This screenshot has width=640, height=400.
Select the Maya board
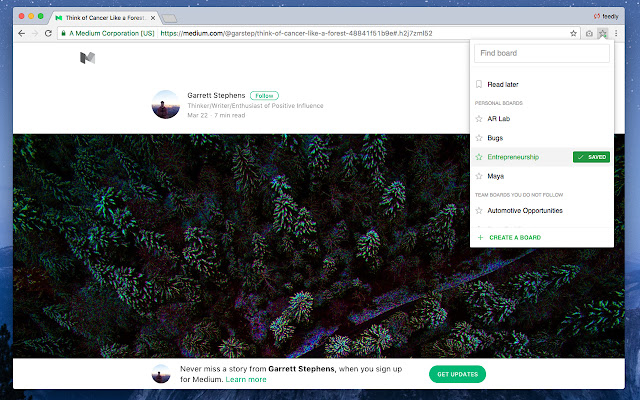[496, 176]
